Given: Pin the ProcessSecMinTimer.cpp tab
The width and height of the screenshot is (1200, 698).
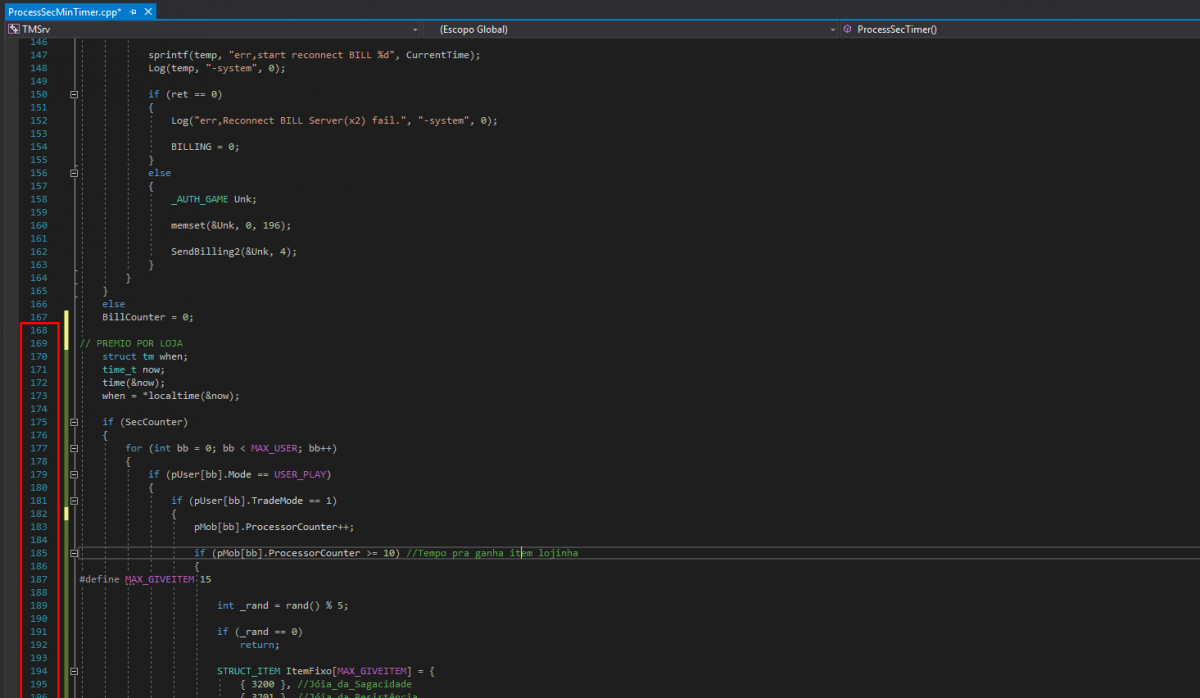Looking at the screenshot, I should (x=133, y=11).
